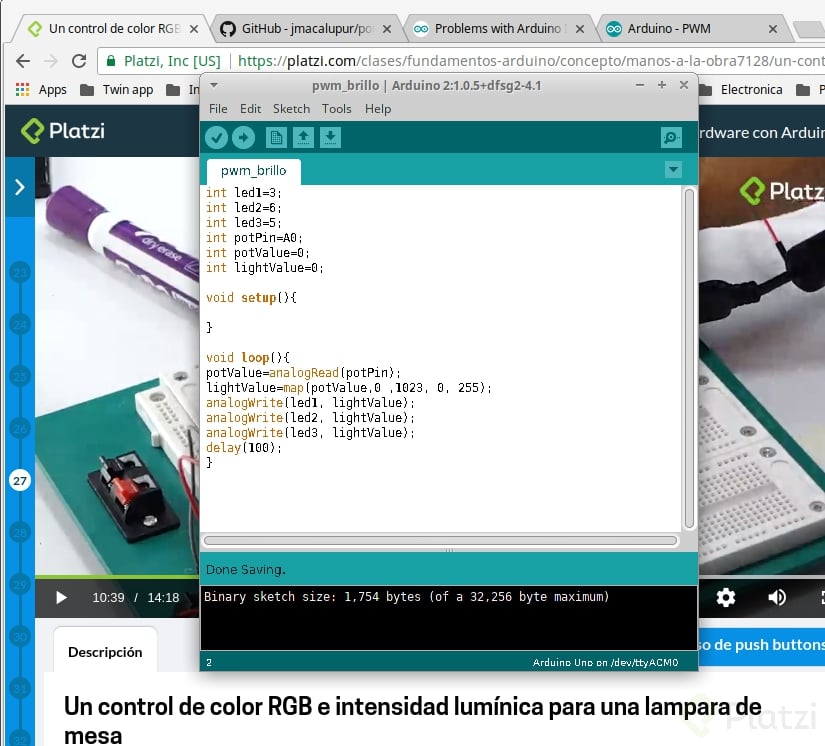Screen dimensions: 825x746
Task: Switch to Arduino - PWM browser tab
Action: [691, 28]
